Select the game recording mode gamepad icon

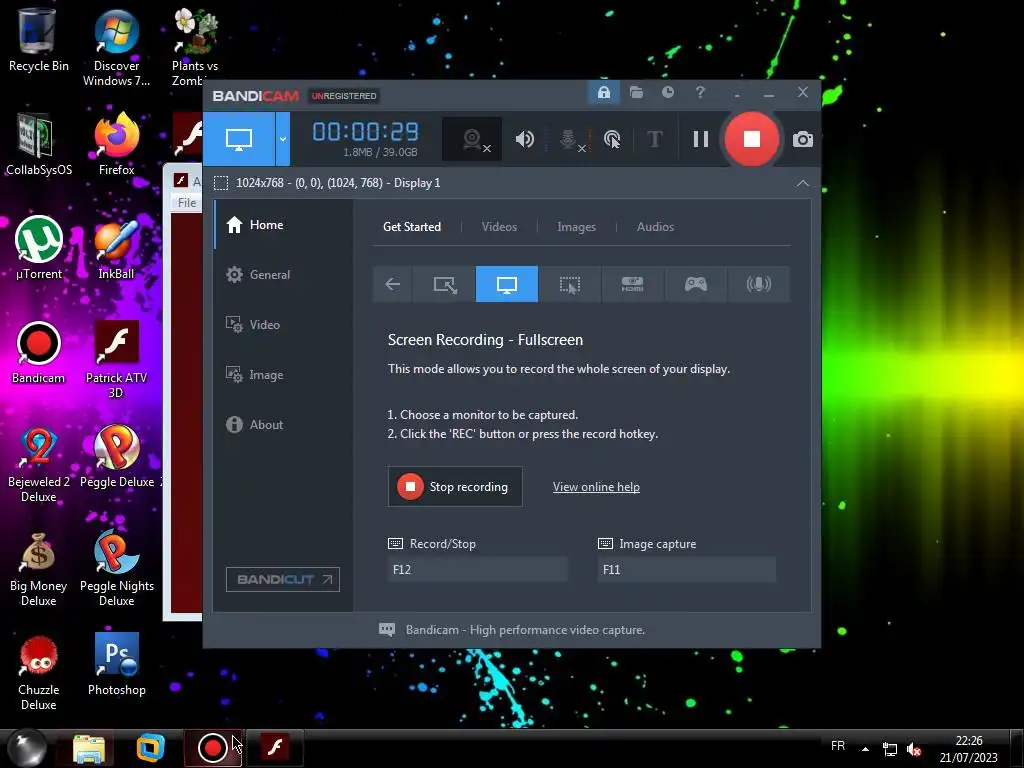[x=696, y=284]
